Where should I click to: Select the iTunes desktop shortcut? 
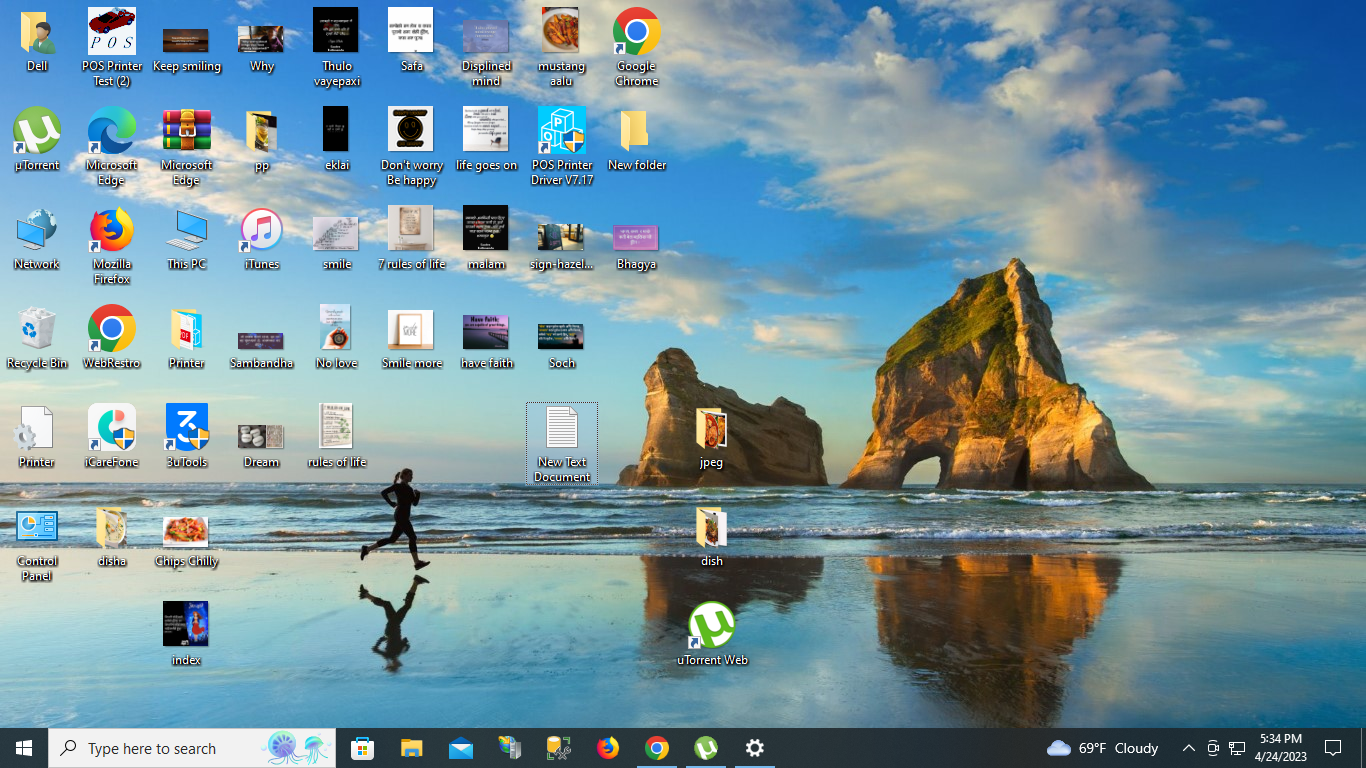pos(261,231)
